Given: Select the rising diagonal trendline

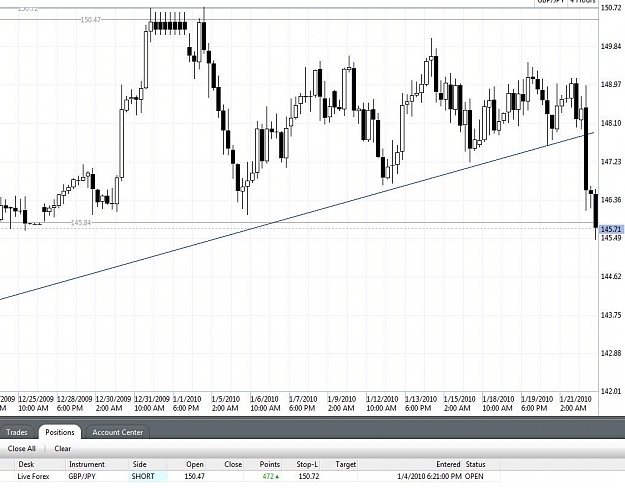Looking at the screenshot, I should (297, 216).
